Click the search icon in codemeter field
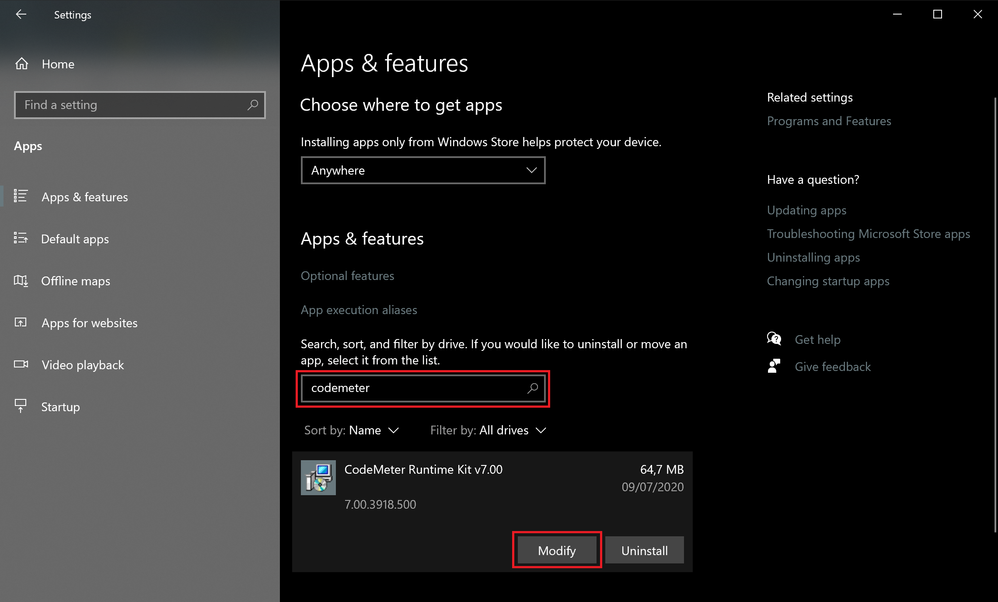 [x=533, y=388]
